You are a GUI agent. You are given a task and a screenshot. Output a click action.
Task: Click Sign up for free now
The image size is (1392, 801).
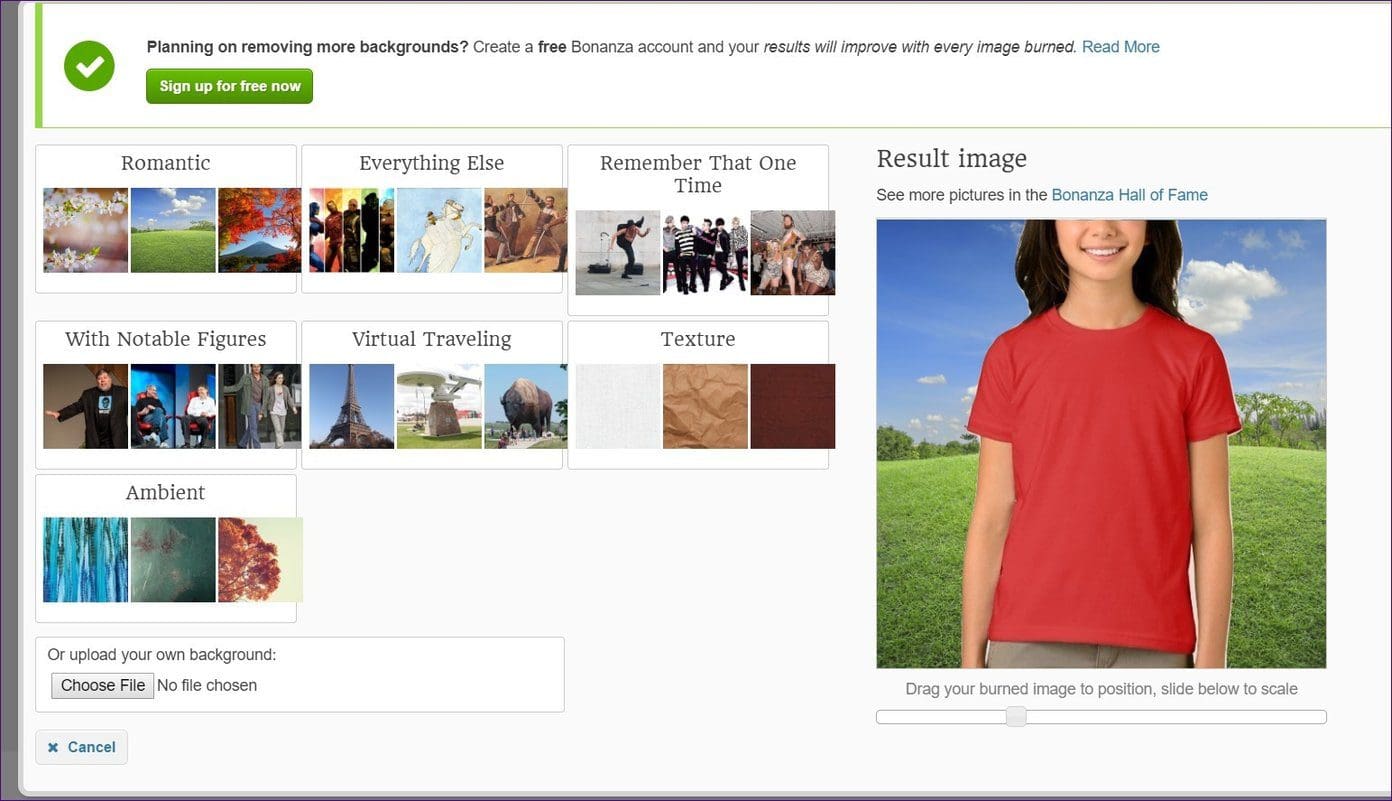click(x=229, y=86)
